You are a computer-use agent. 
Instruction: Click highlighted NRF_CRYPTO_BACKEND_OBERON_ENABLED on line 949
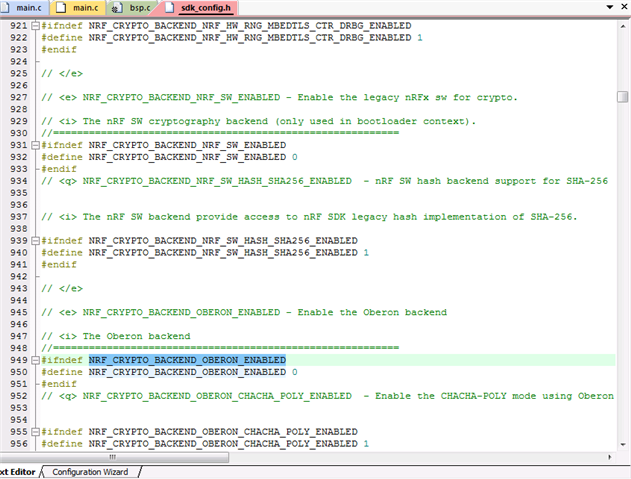click(187, 360)
